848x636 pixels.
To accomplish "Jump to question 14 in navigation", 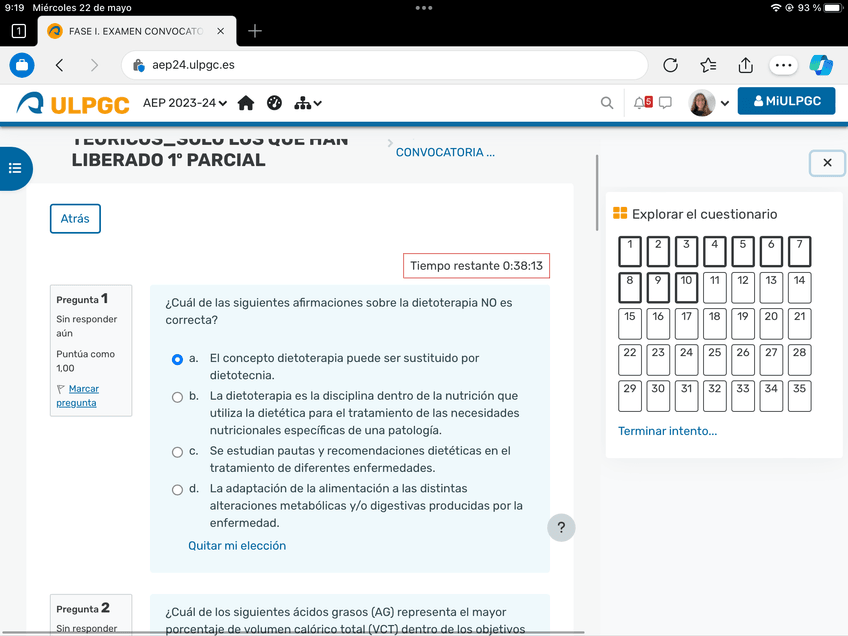I will [799, 288].
